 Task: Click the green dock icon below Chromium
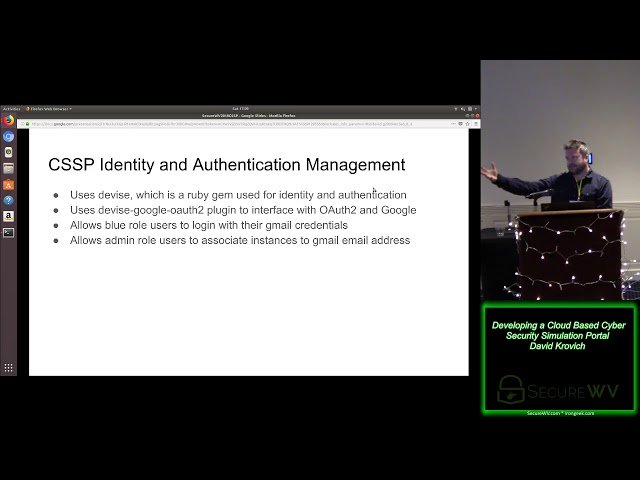click(8, 152)
